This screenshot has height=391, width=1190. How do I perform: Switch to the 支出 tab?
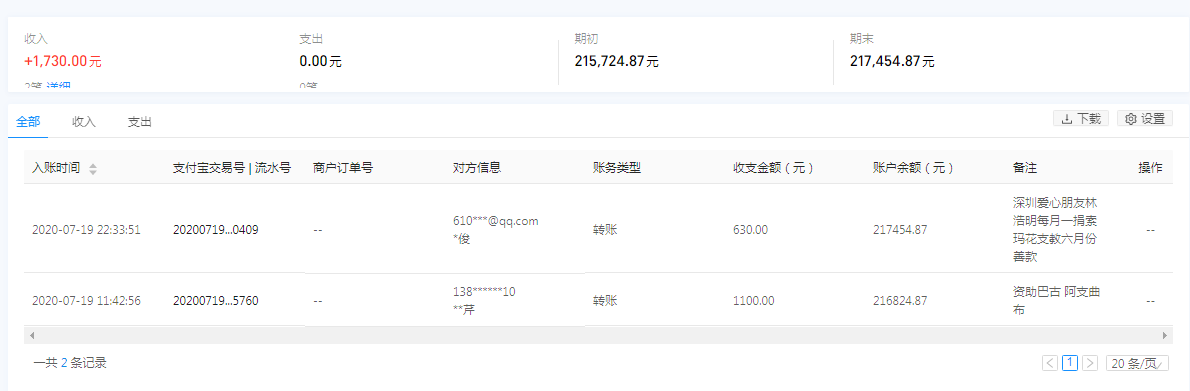pyautogui.click(x=140, y=121)
